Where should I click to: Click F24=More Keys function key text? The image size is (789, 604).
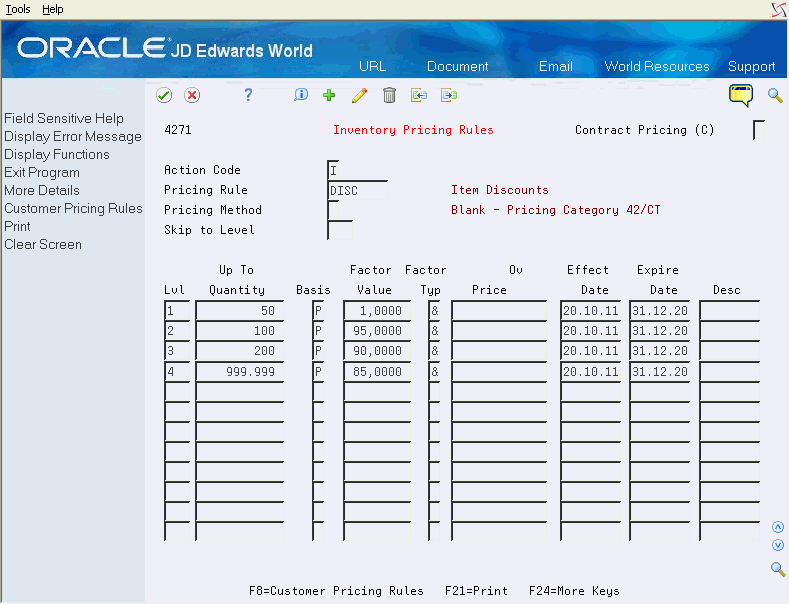[574, 590]
